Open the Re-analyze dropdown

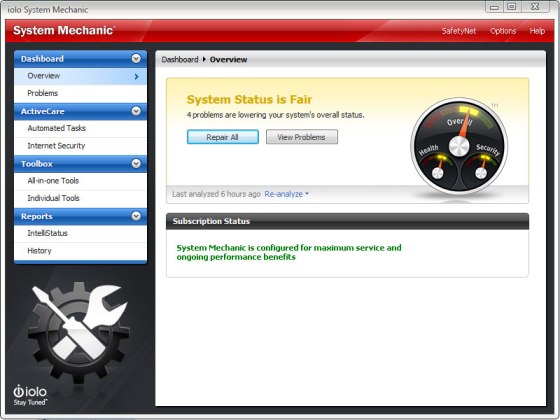(x=286, y=194)
